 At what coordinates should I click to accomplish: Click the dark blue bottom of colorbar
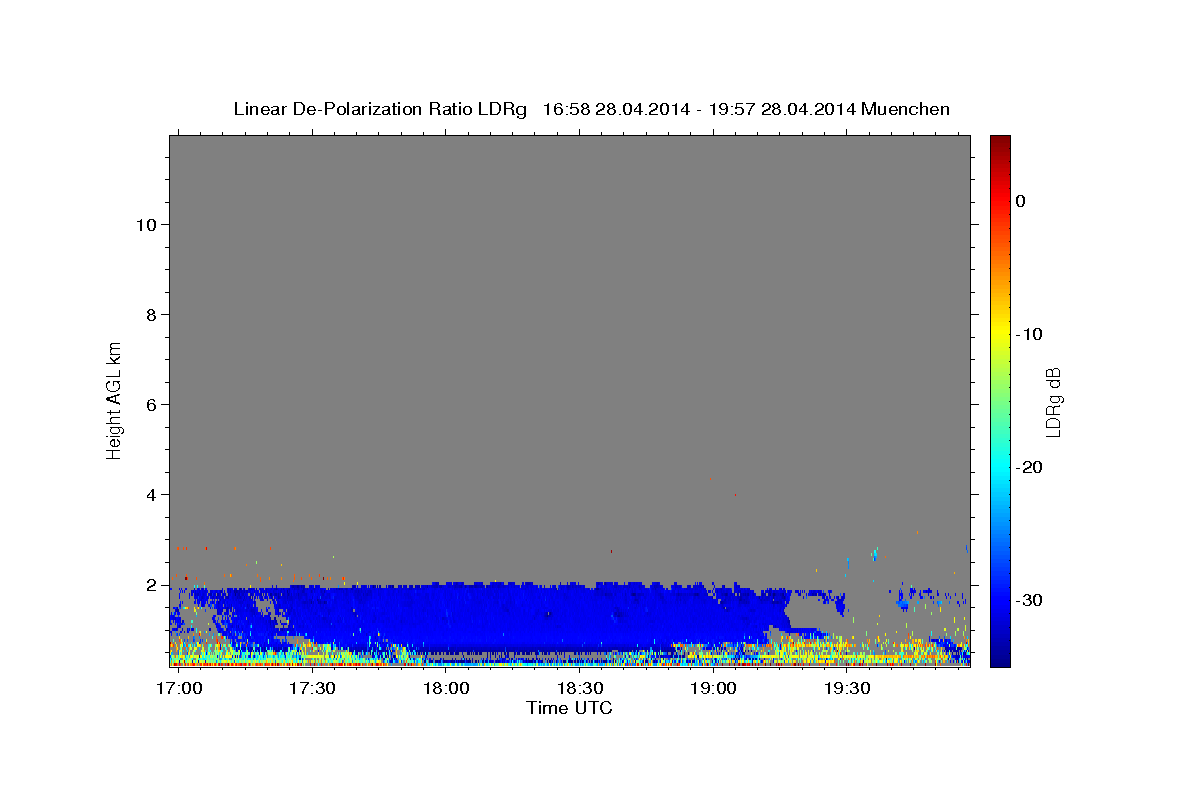pos(1000,658)
